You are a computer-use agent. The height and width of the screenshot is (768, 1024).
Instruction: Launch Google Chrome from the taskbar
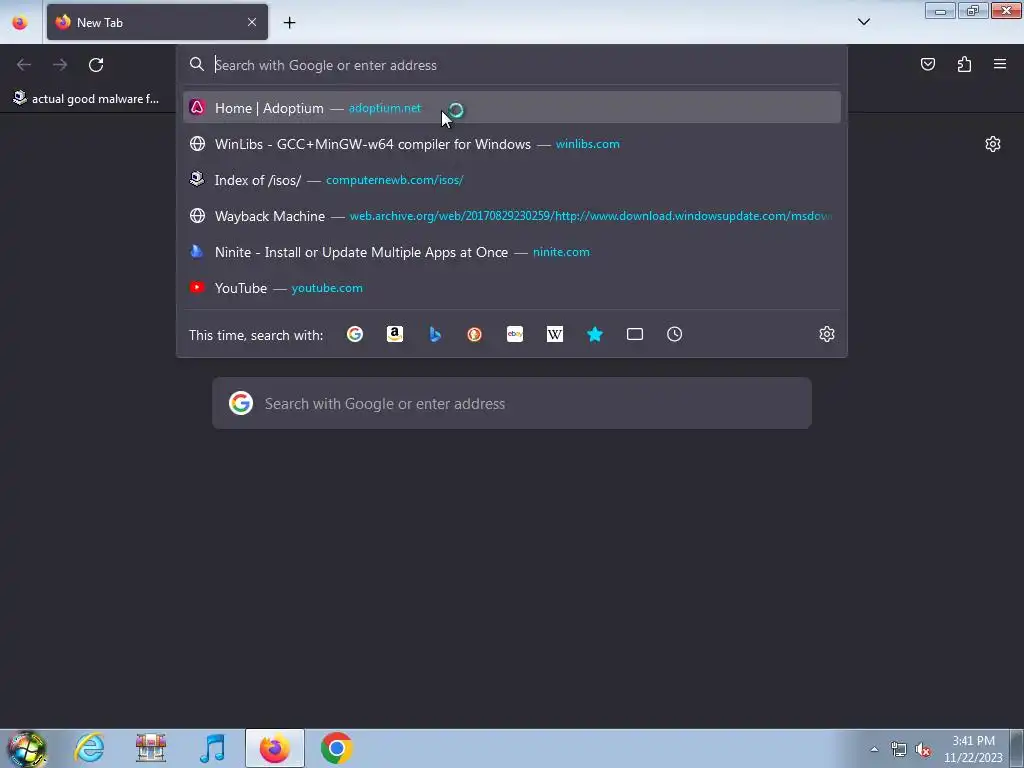[336, 748]
